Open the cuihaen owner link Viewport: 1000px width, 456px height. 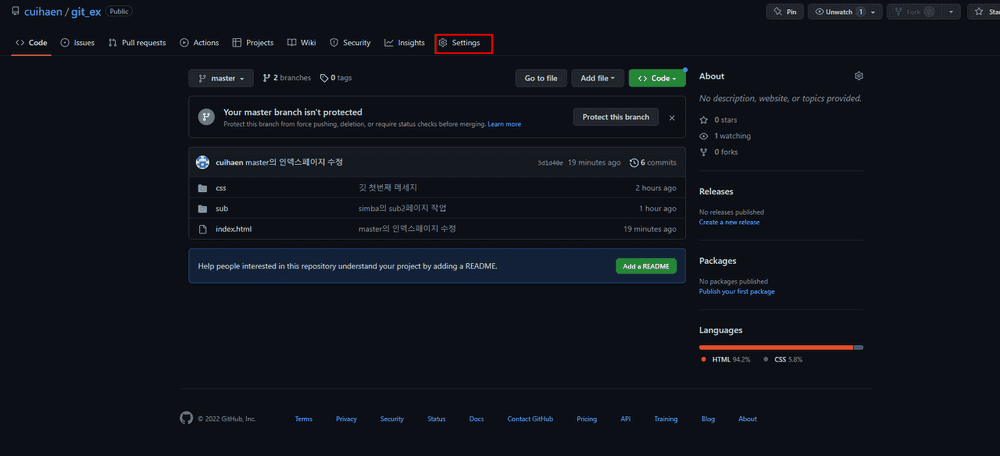point(43,12)
